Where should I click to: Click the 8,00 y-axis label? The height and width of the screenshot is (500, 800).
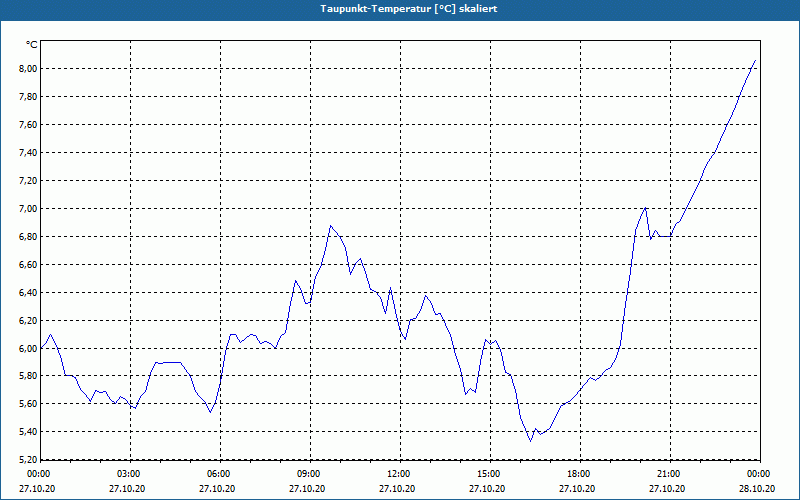[x=29, y=69]
